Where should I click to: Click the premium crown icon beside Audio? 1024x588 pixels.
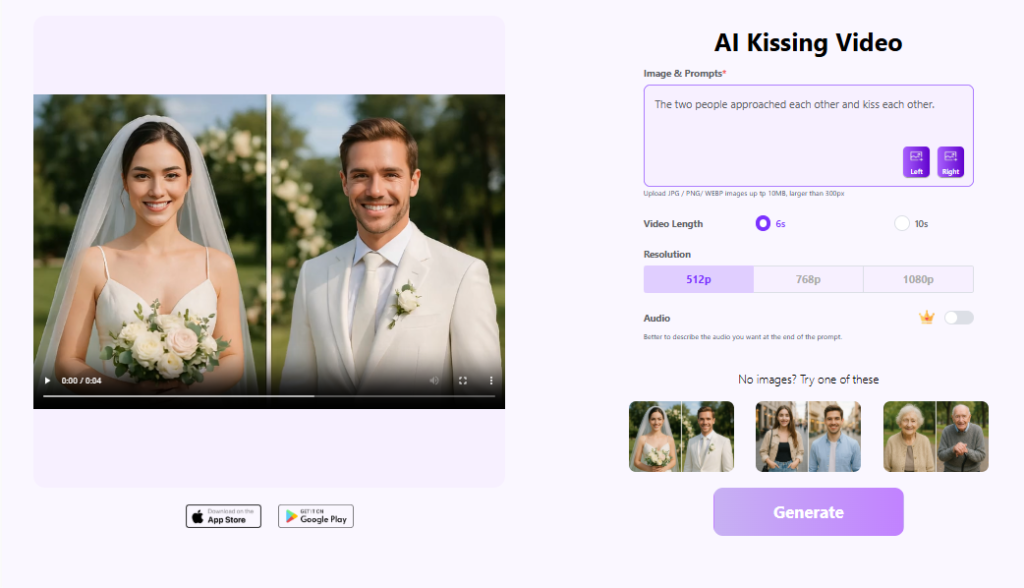click(927, 318)
